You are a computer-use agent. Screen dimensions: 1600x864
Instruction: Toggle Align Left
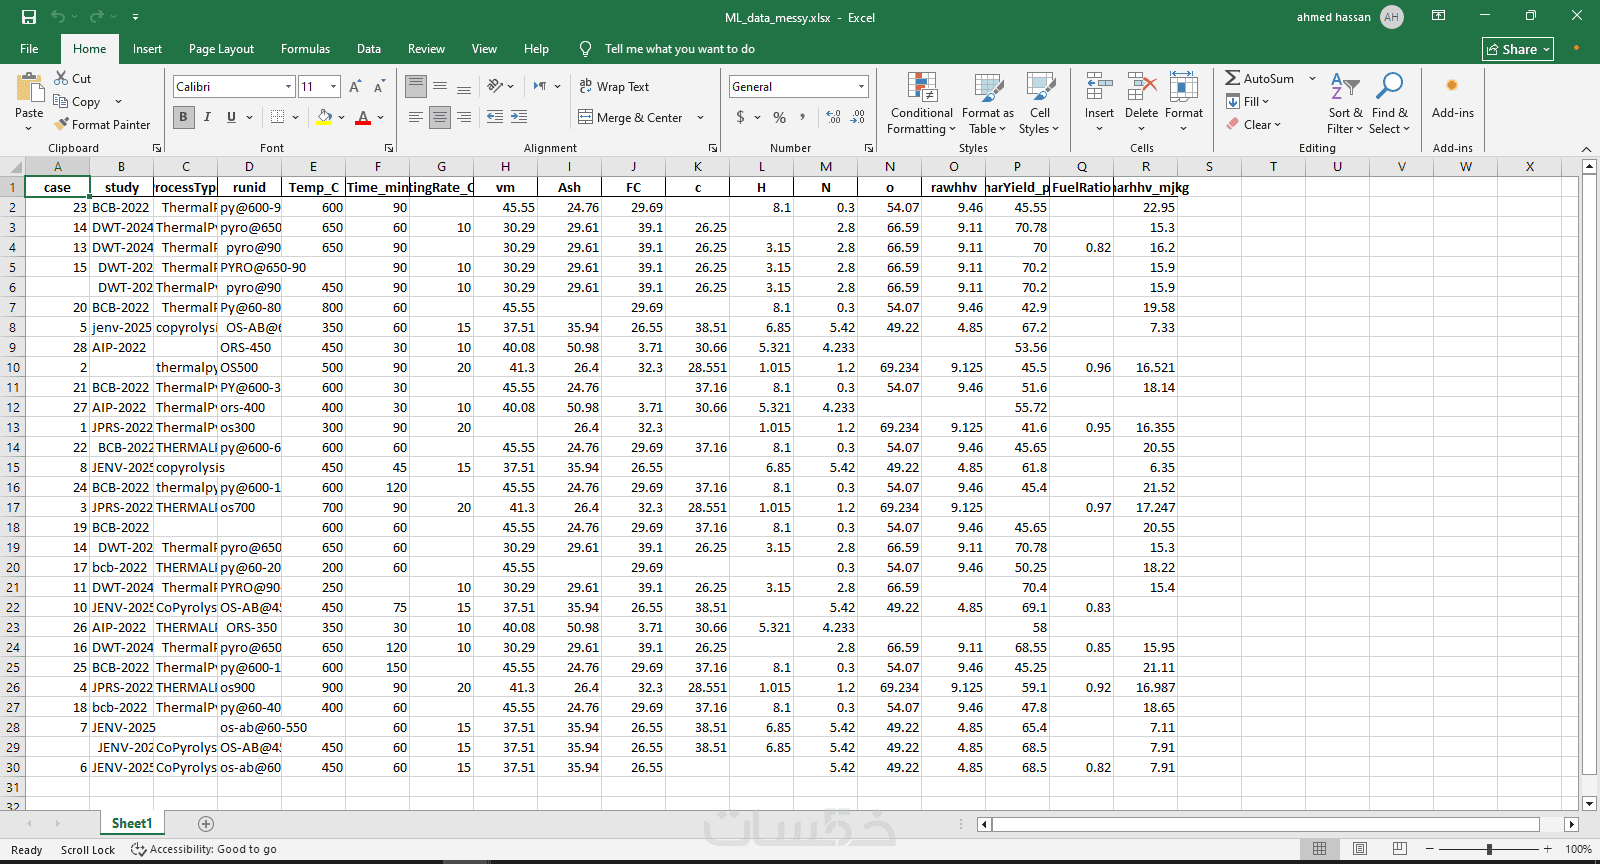[x=416, y=117]
